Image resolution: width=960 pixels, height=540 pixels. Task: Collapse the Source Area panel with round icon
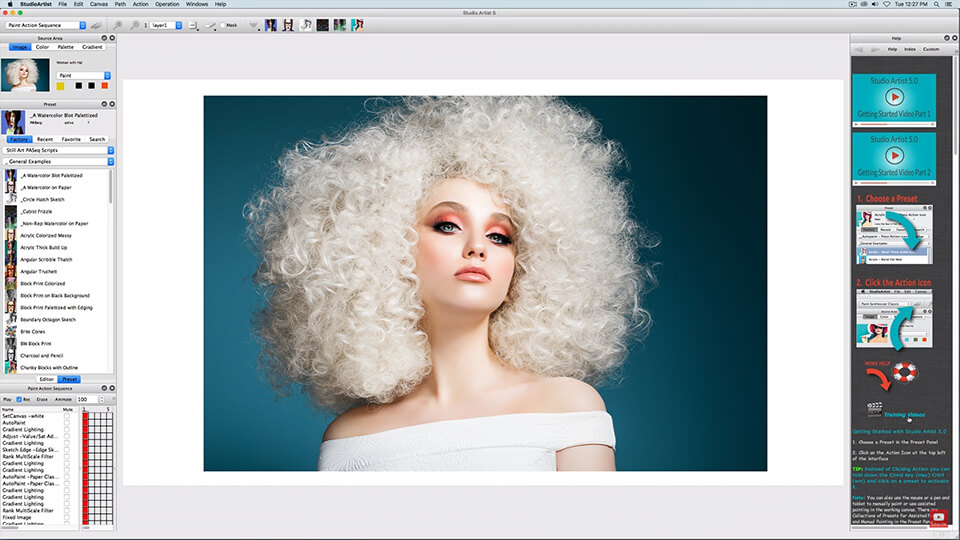(x=104, y=38)
